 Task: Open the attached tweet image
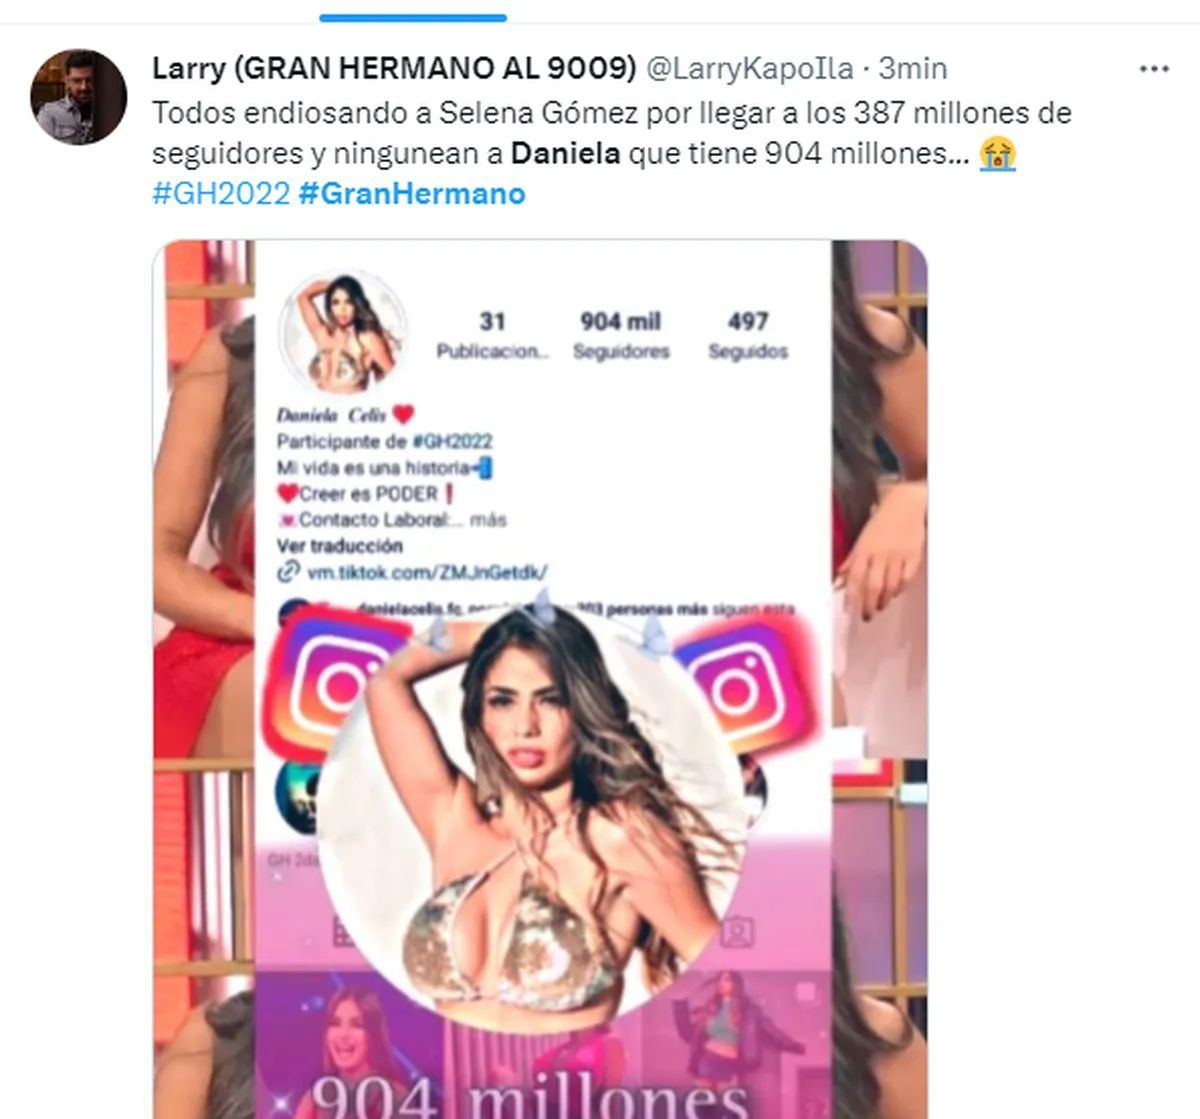[x=540, y=679]
